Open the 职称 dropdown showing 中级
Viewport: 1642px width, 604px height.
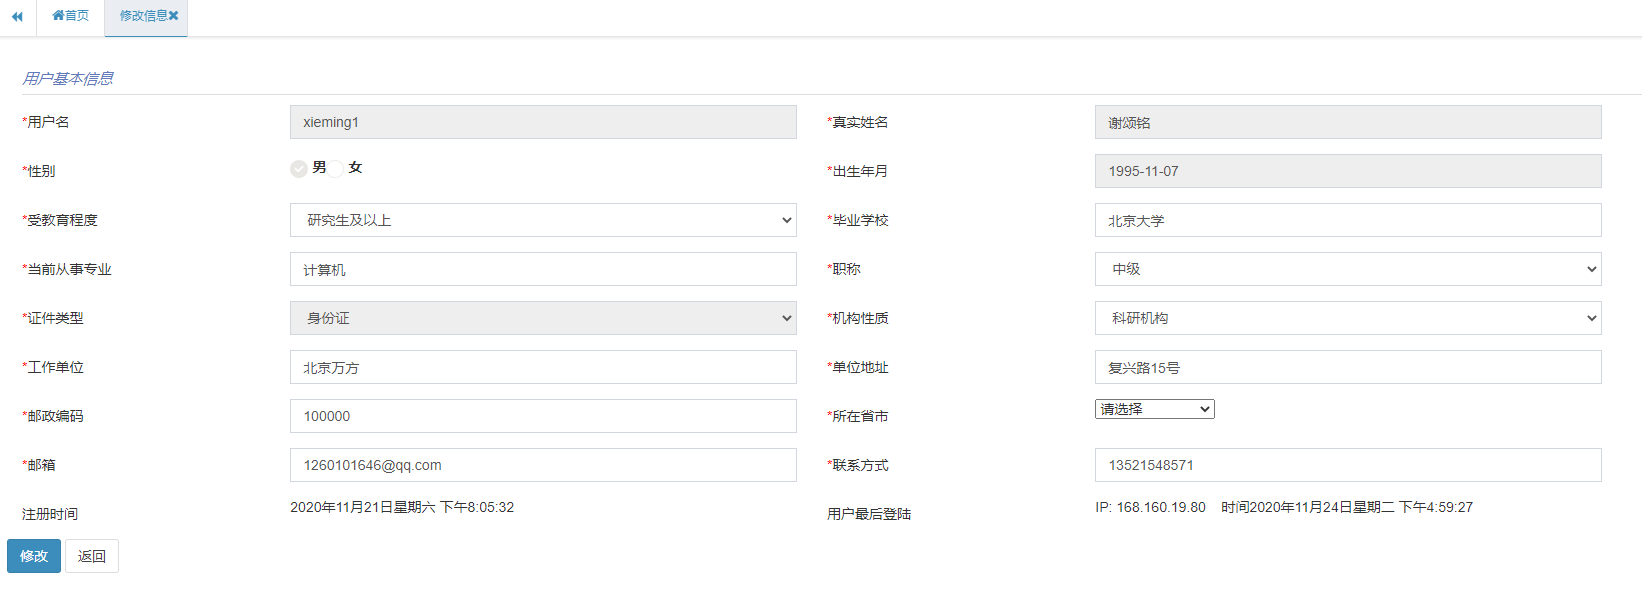(x=1348, y=269)
